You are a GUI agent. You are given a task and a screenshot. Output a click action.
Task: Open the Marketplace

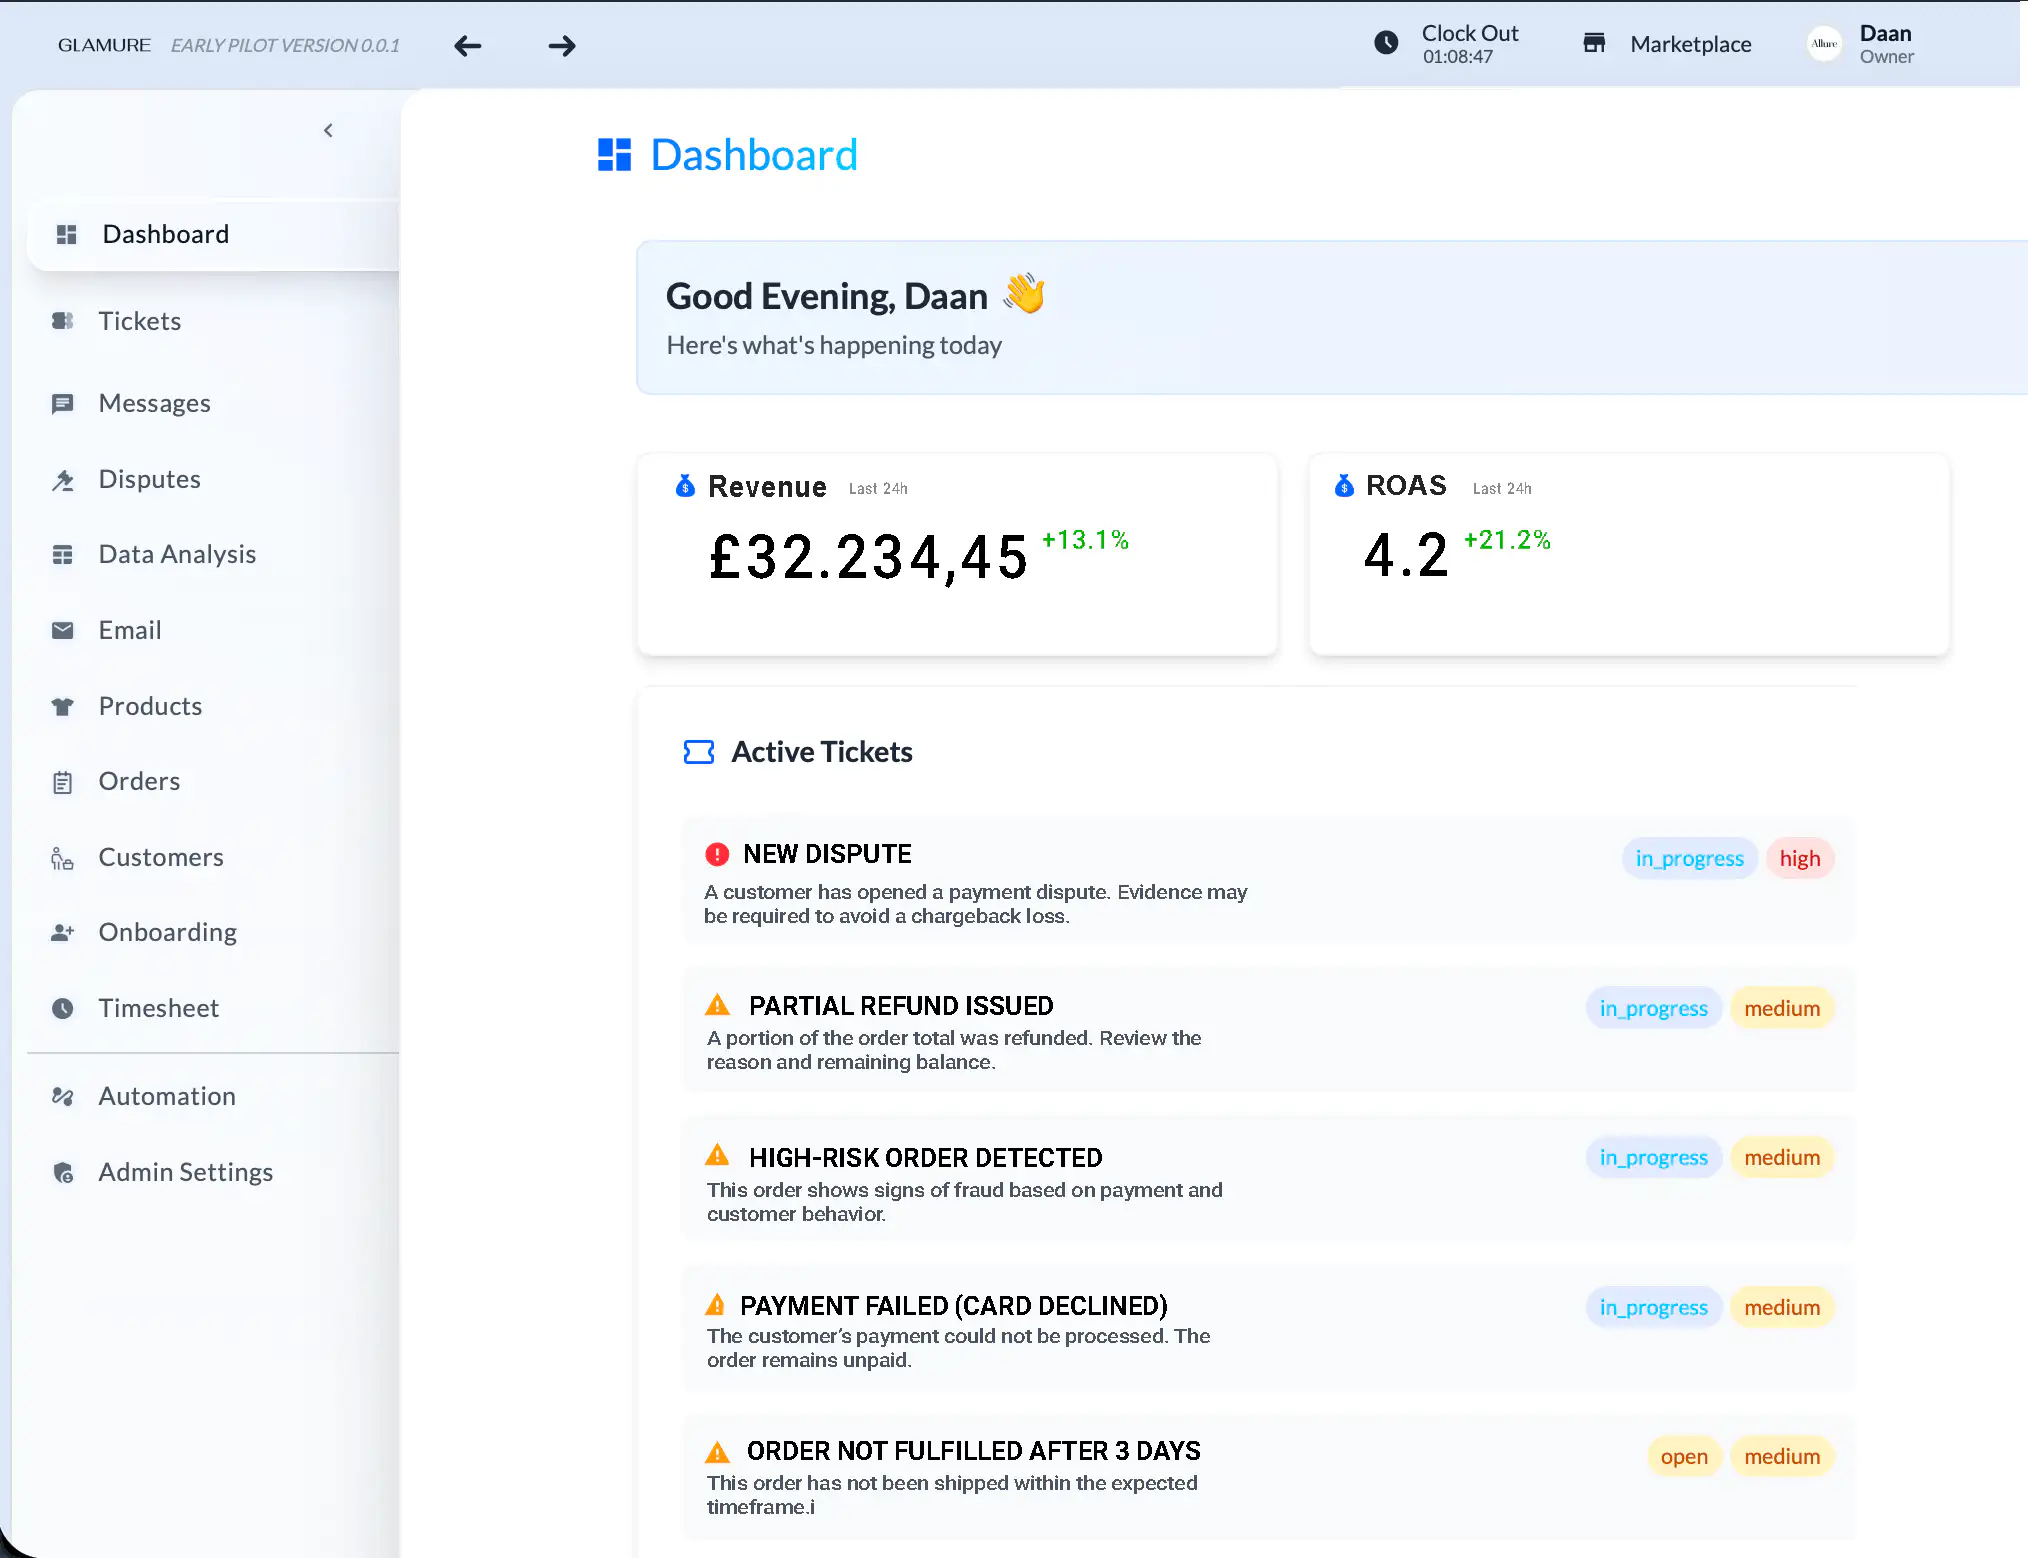[x=1690, y=44]
